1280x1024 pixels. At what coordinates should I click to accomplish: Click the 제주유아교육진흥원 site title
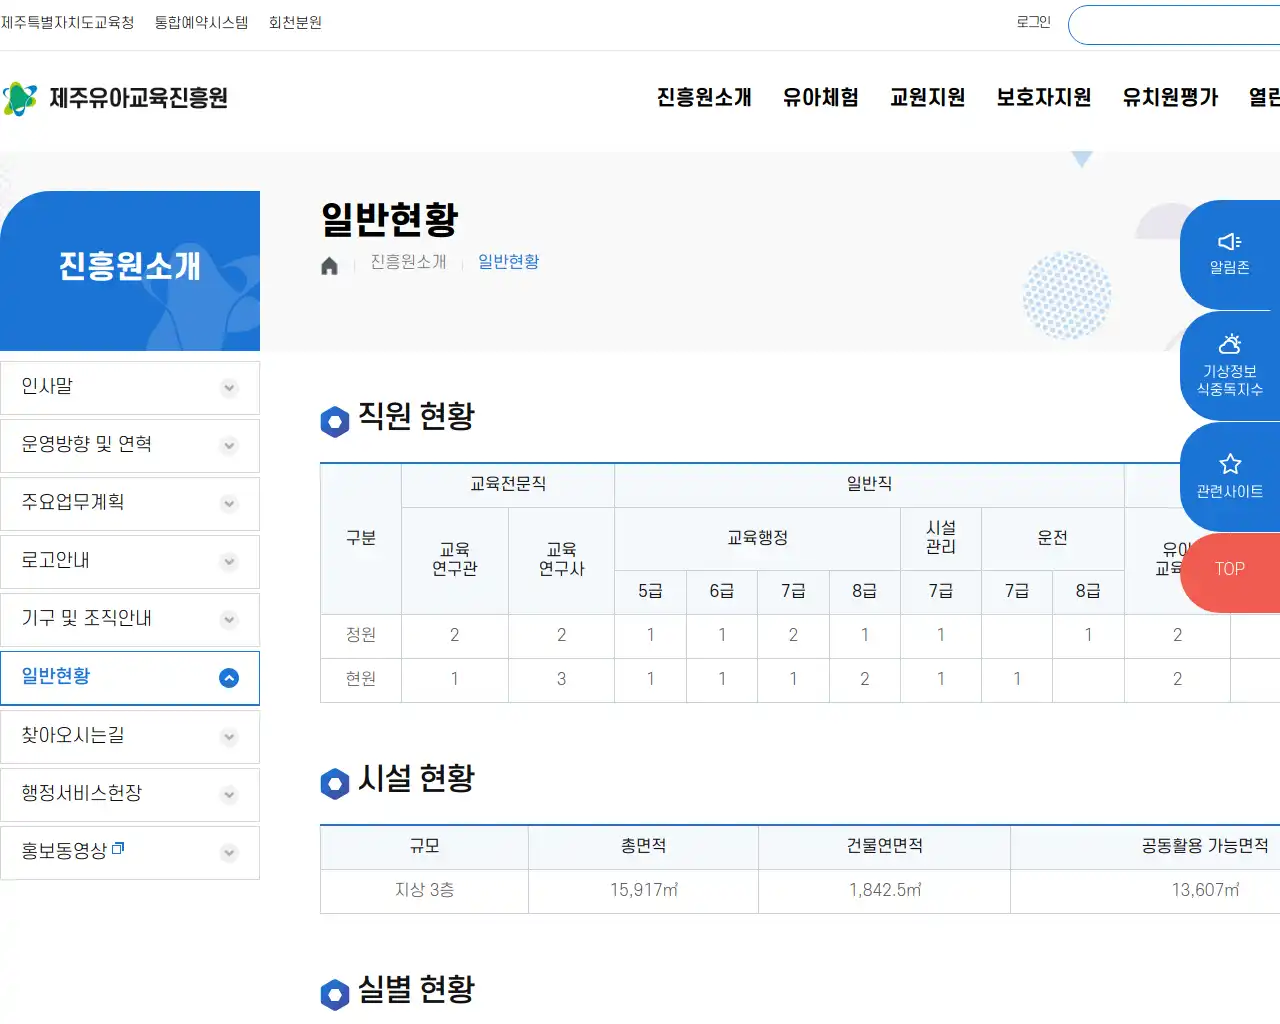click(138, 98)
